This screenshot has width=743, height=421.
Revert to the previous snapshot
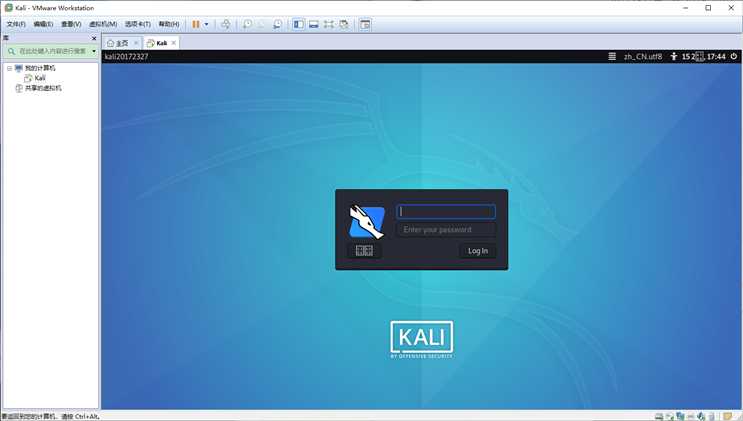[262, 24]
